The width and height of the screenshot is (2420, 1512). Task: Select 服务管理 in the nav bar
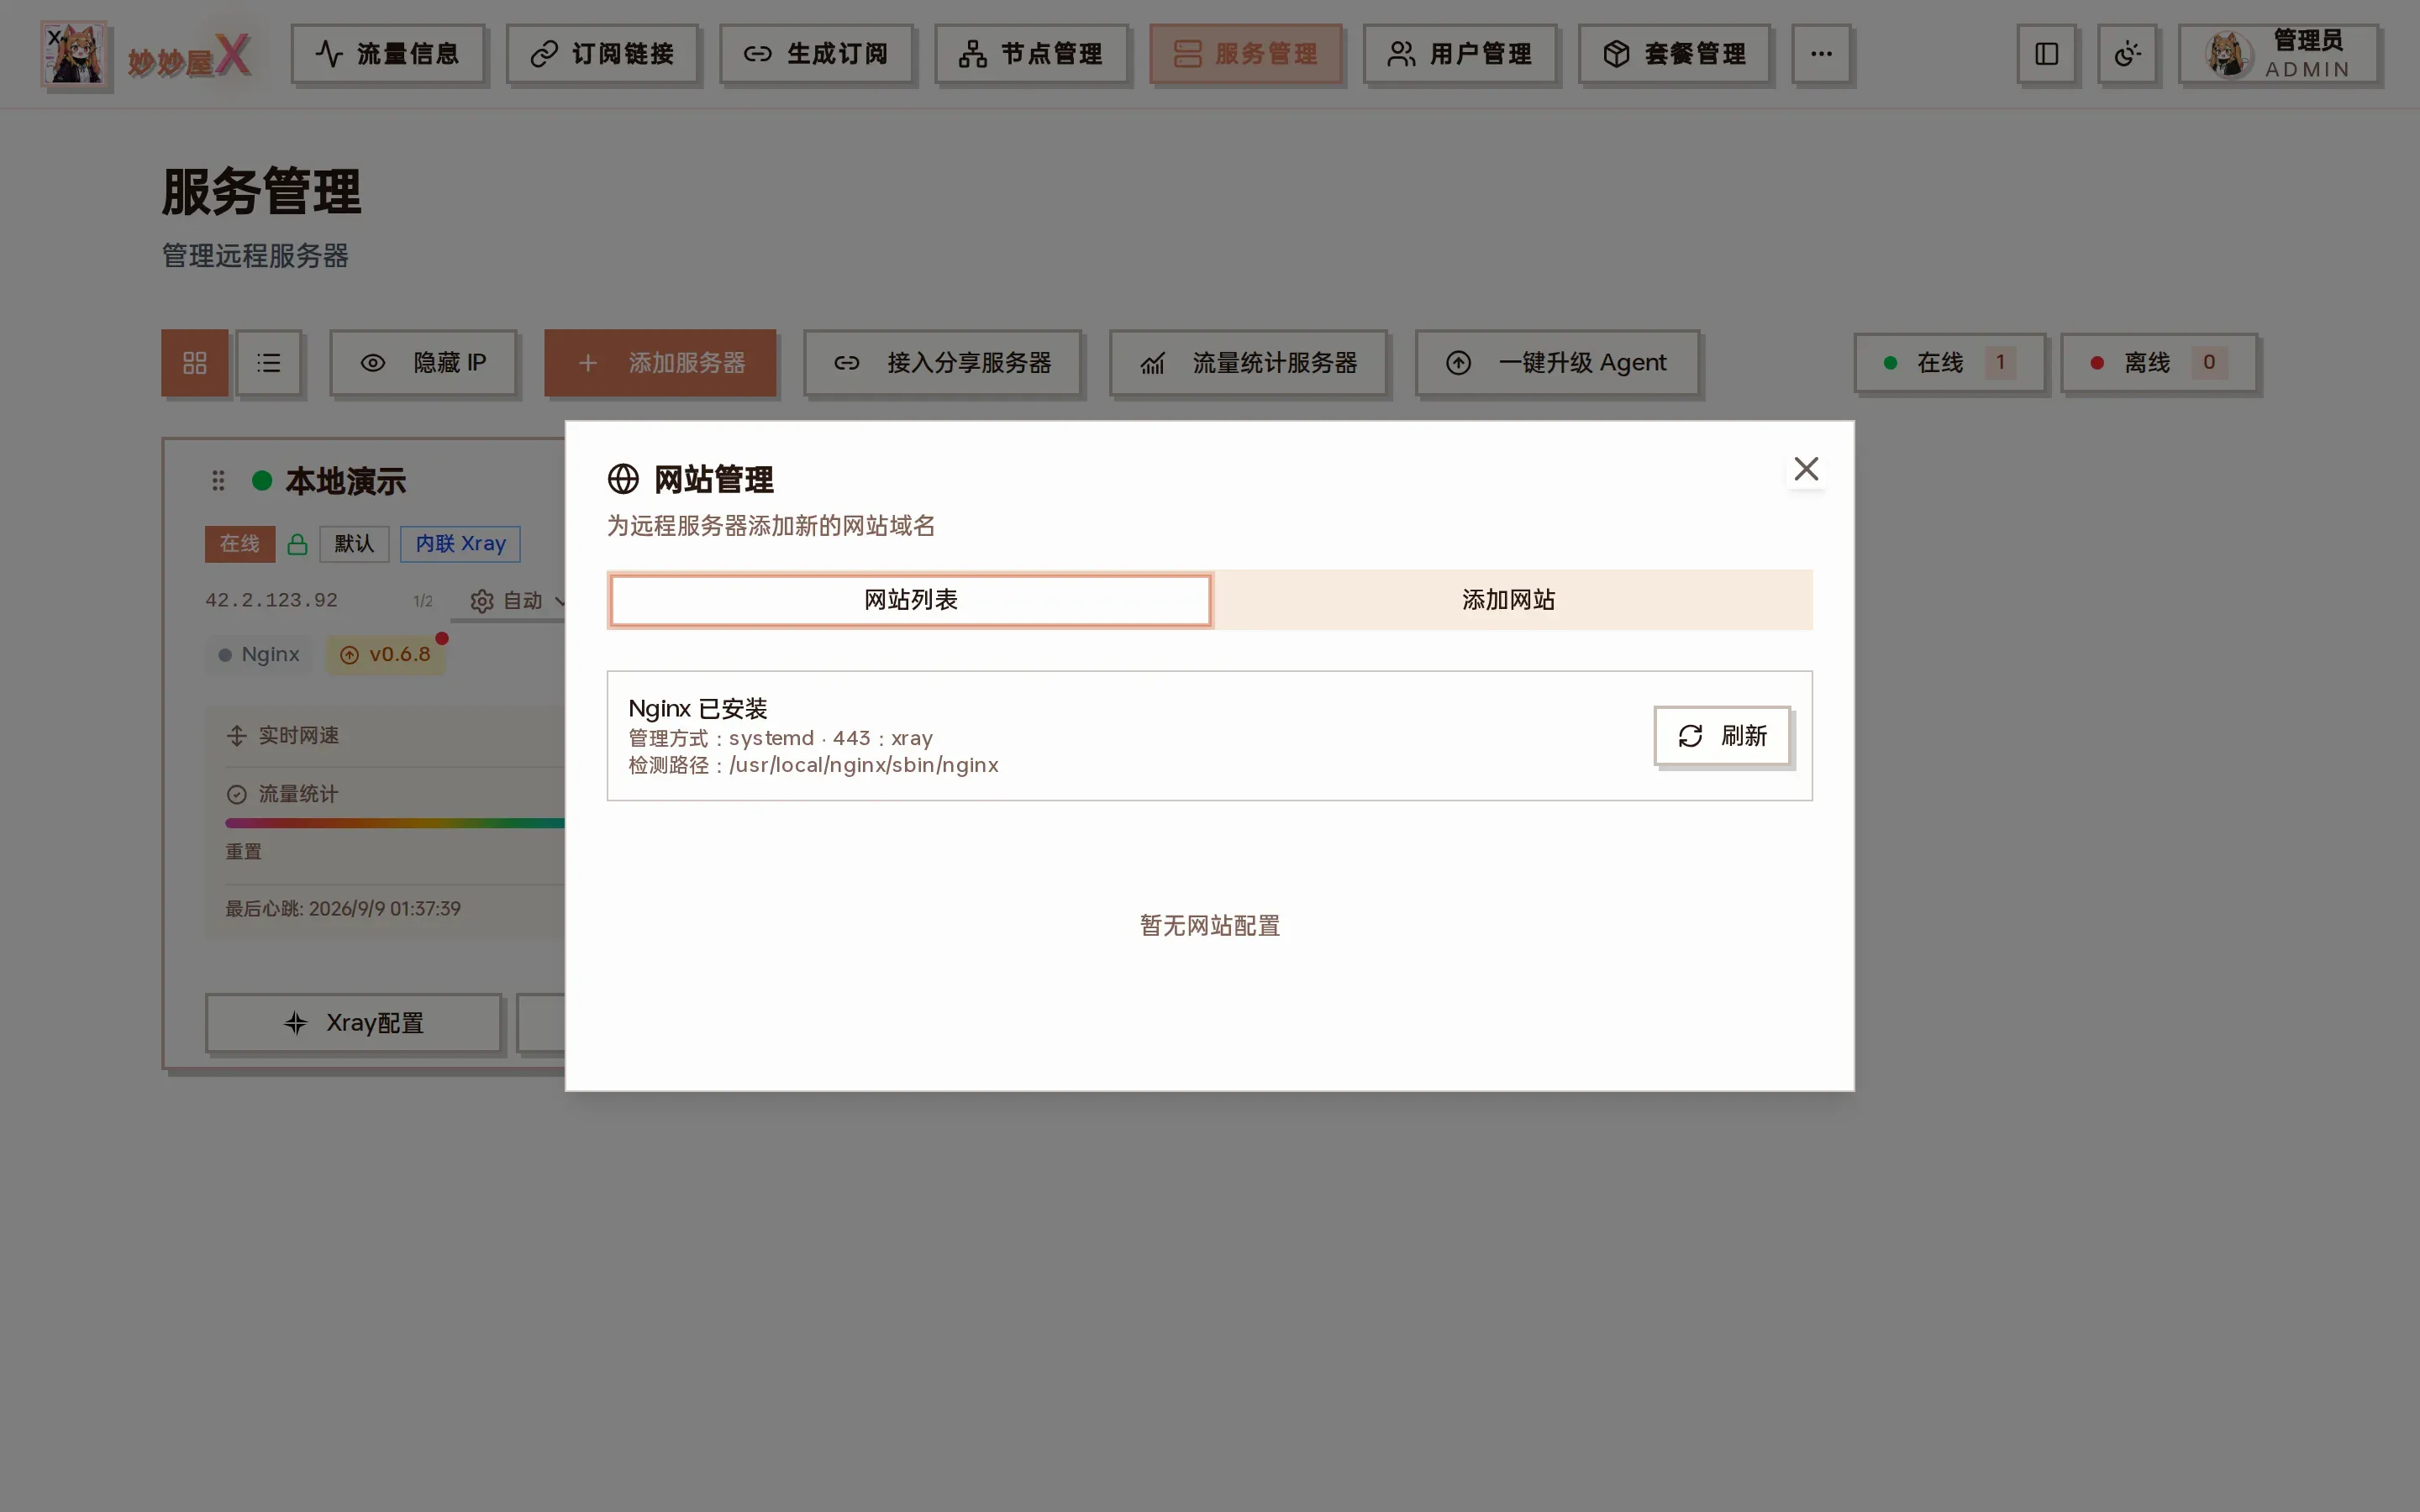click(x=1245, y=54)
